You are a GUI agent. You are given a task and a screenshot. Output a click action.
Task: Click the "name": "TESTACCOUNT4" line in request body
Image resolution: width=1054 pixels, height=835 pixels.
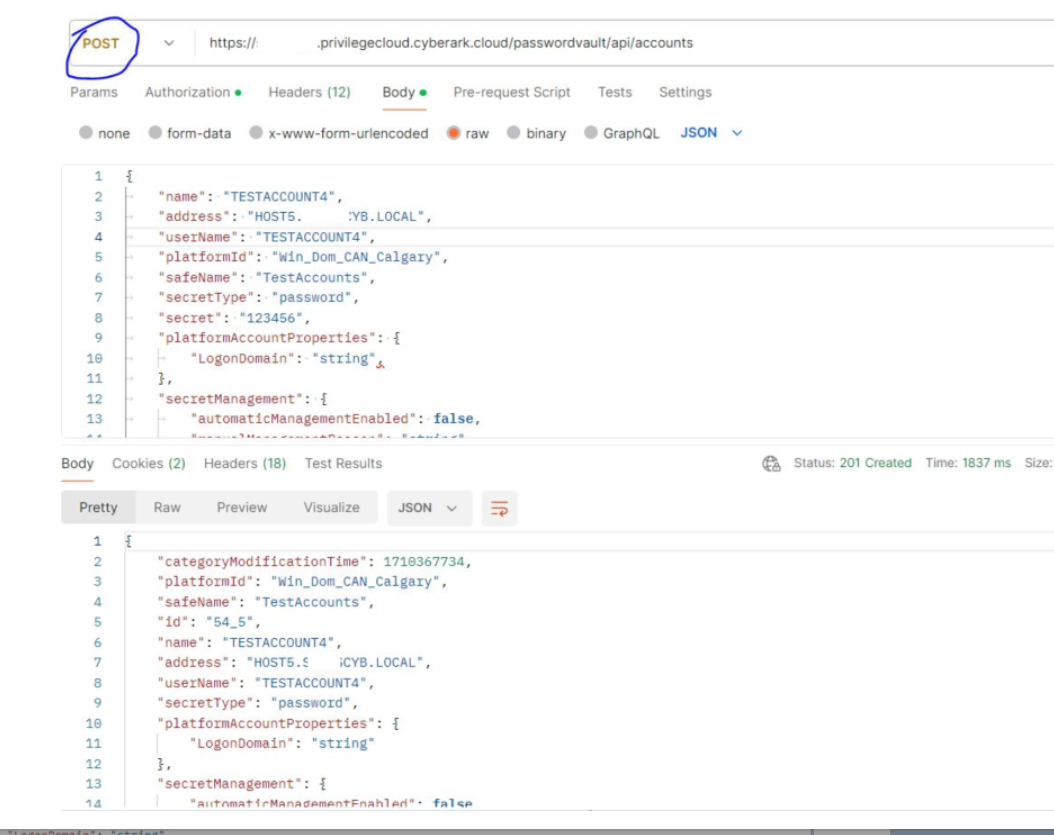[250, 196]
